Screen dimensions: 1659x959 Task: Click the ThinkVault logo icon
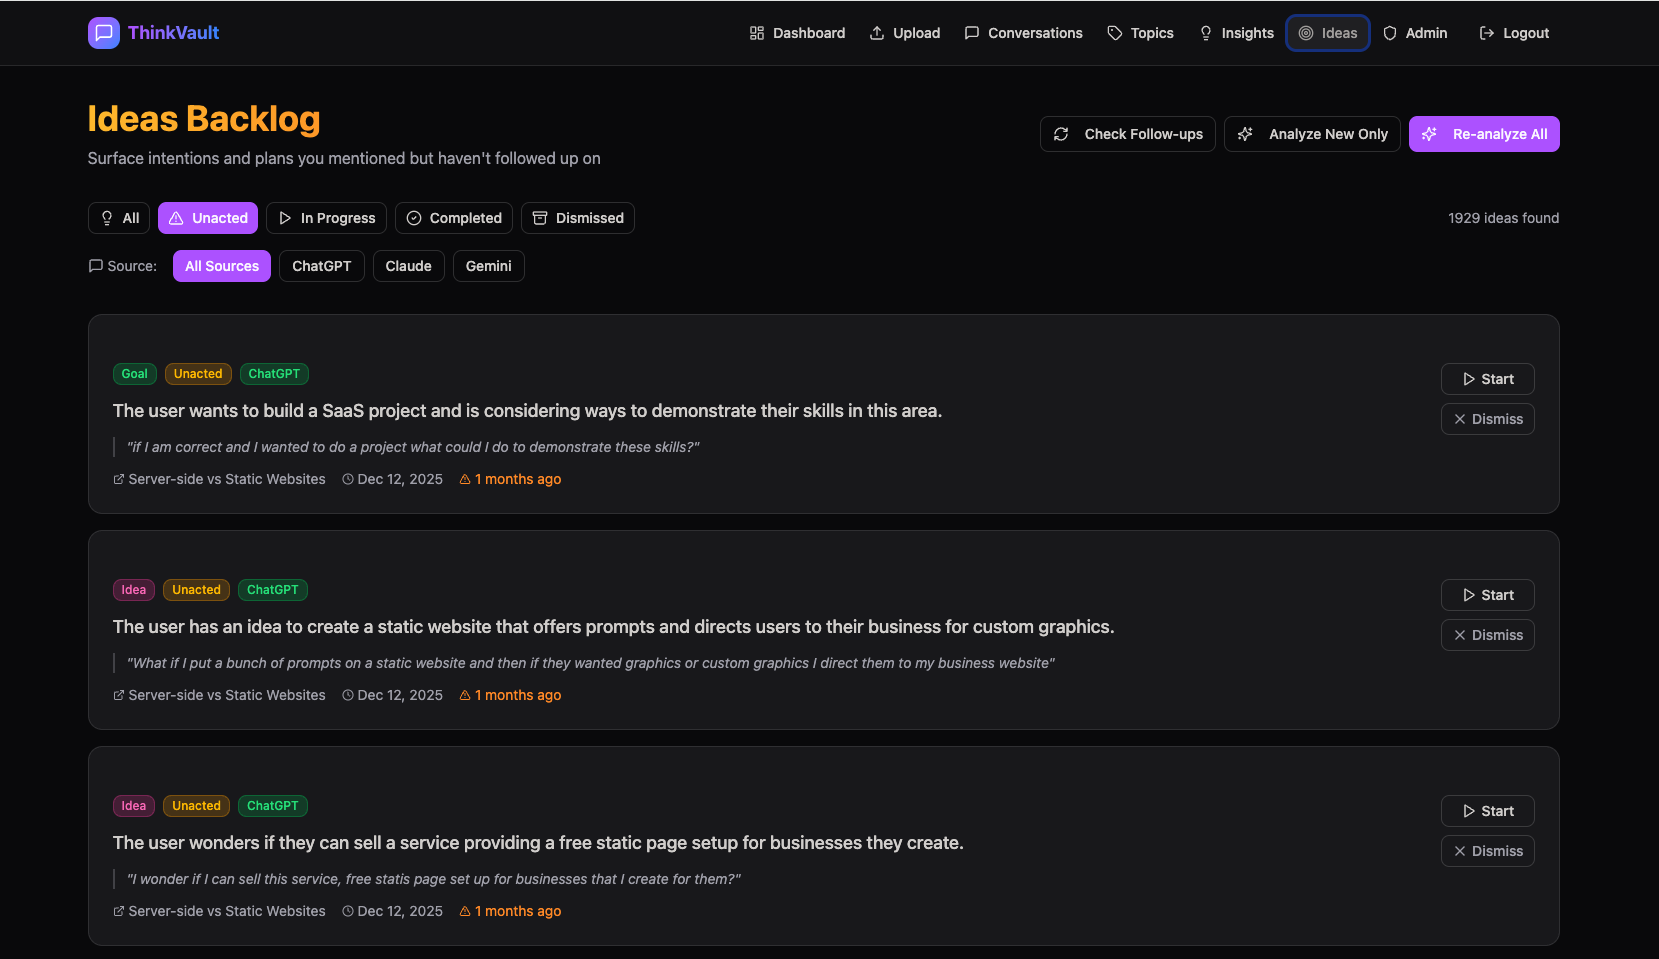click(x=103, y=32)
